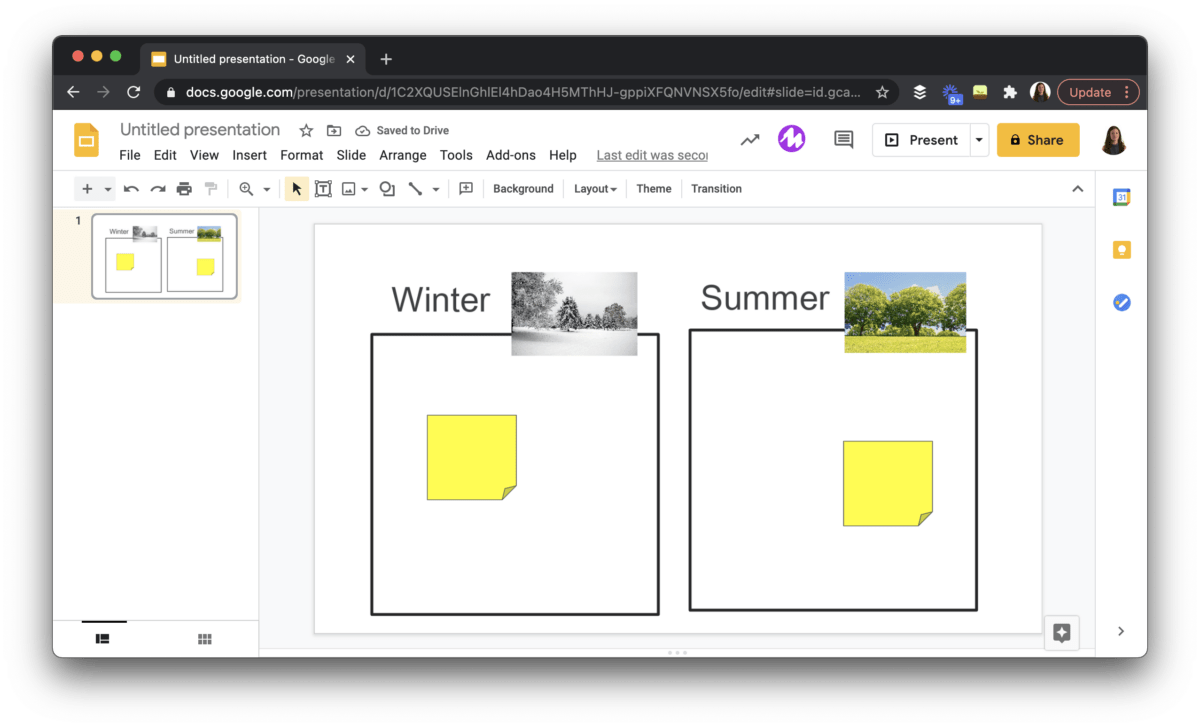
Task: Open the Layout dropdown
Action: [595, 188]
